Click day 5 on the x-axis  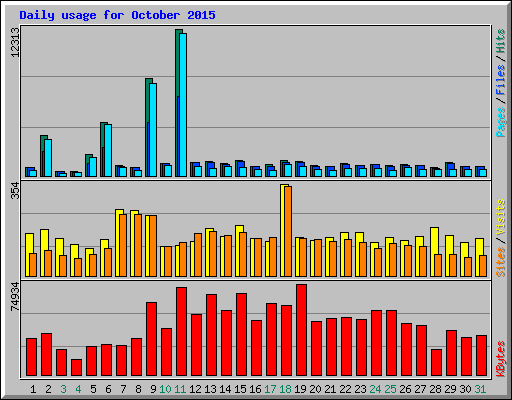93,389
